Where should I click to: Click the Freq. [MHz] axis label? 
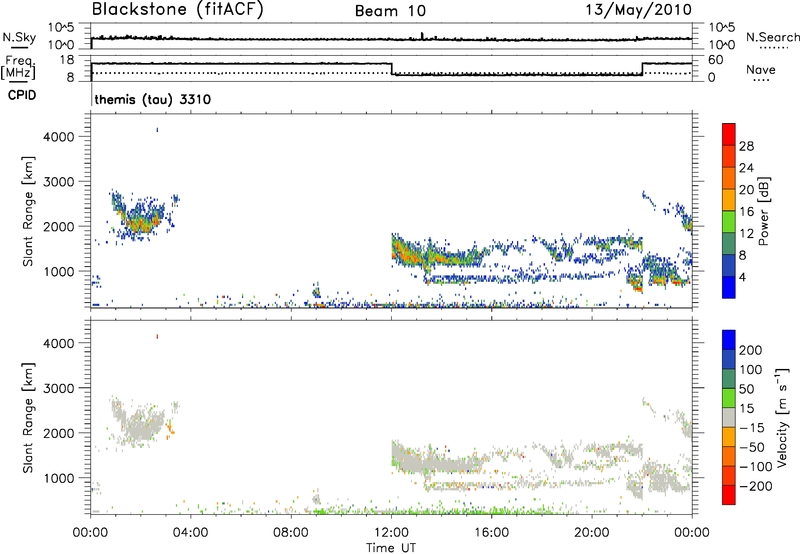tap(19, 67)
